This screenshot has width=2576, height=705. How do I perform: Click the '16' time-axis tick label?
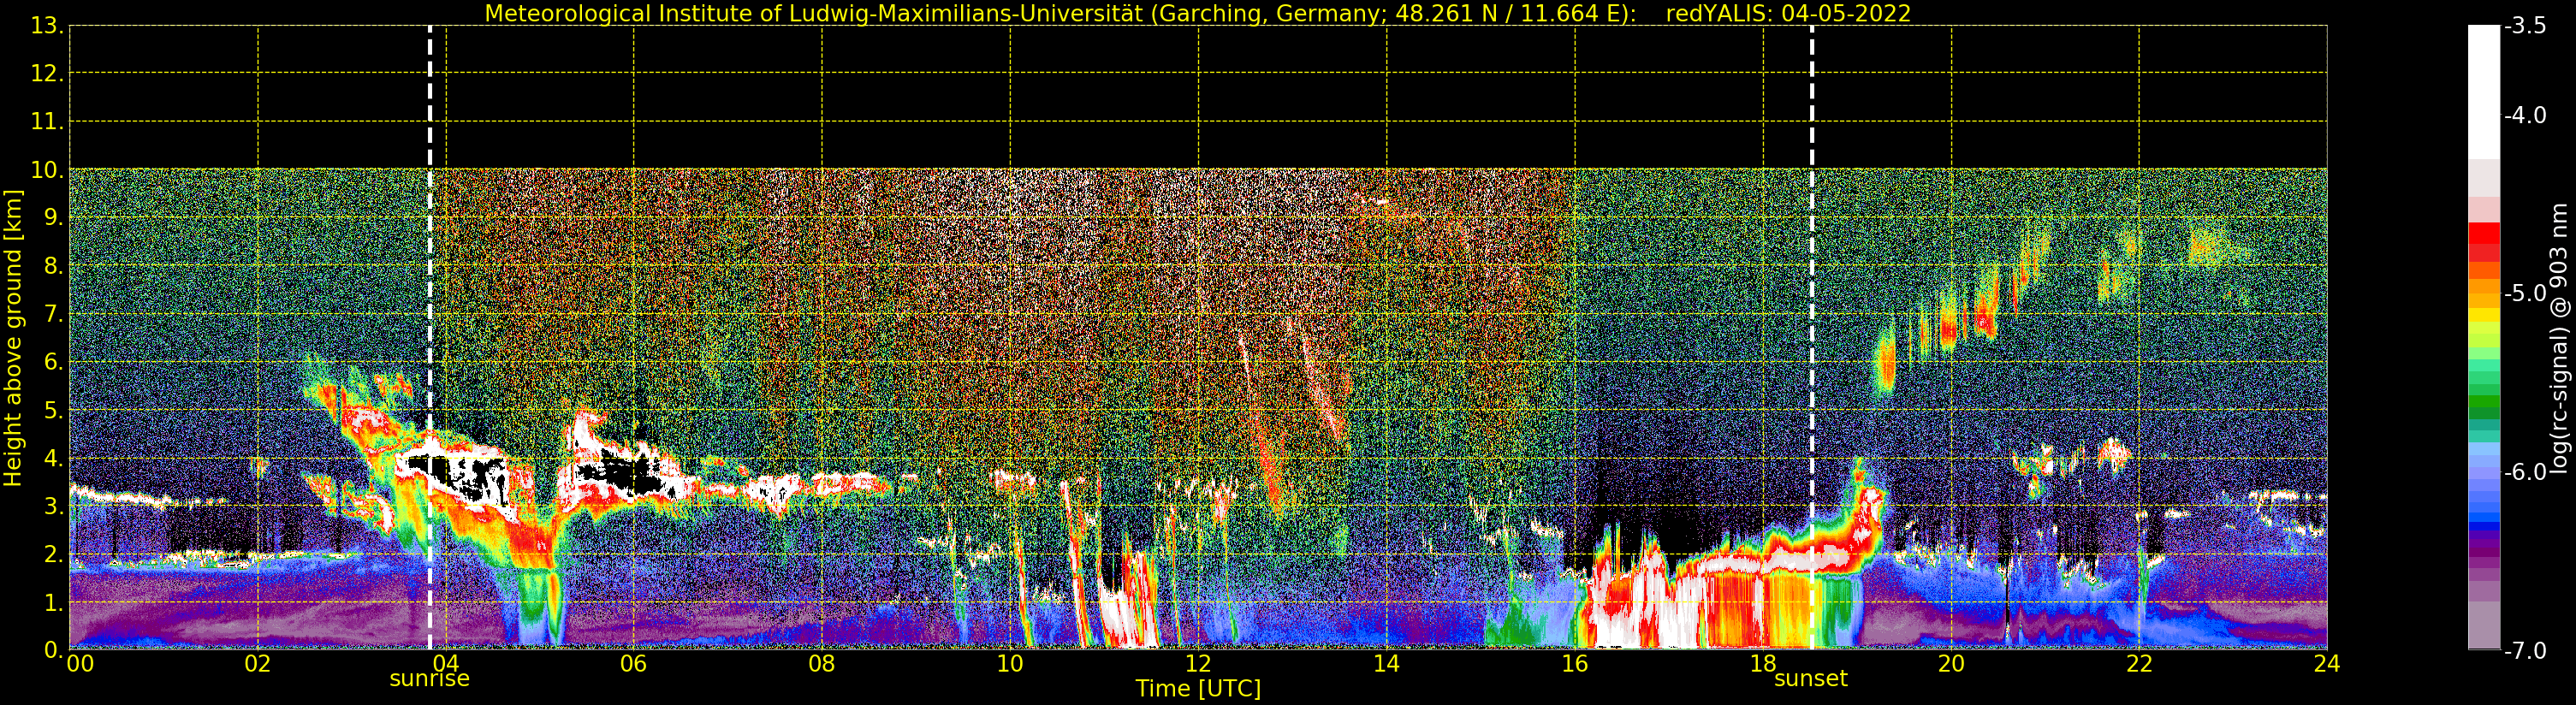(1575, 664)
